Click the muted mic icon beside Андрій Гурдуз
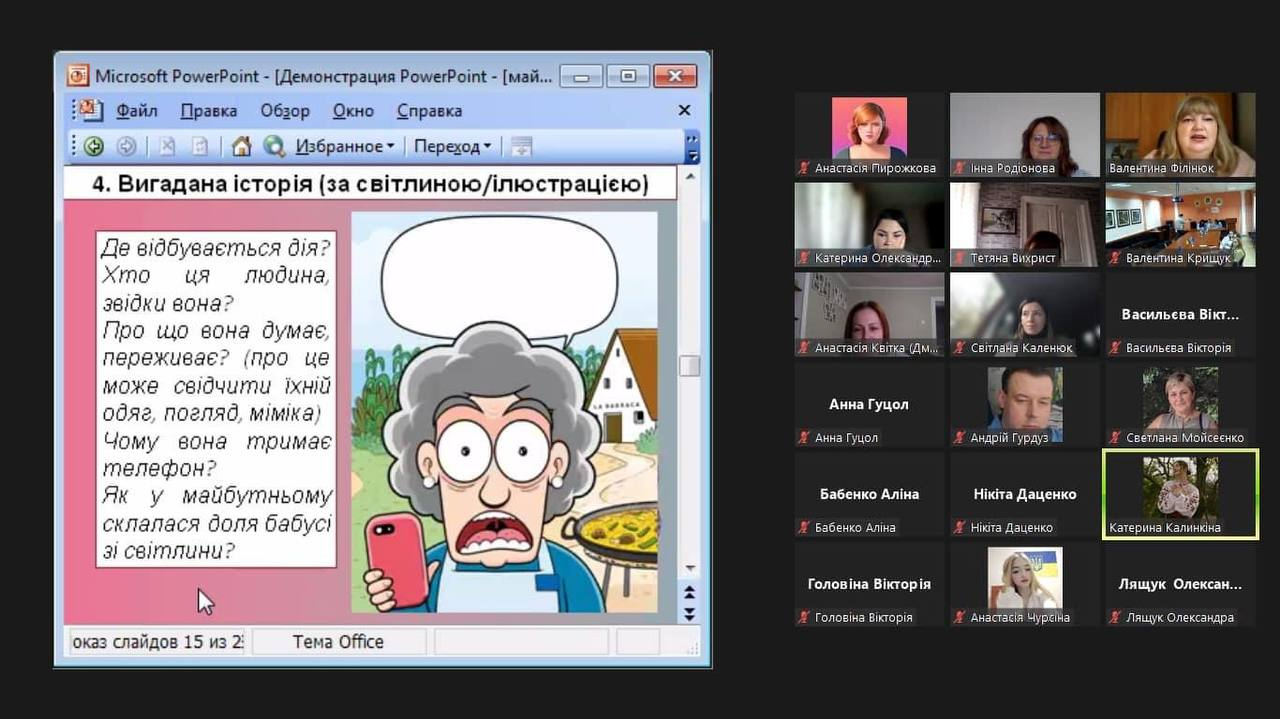Viewport: 1280px width, 719px height. click(959, 438)
